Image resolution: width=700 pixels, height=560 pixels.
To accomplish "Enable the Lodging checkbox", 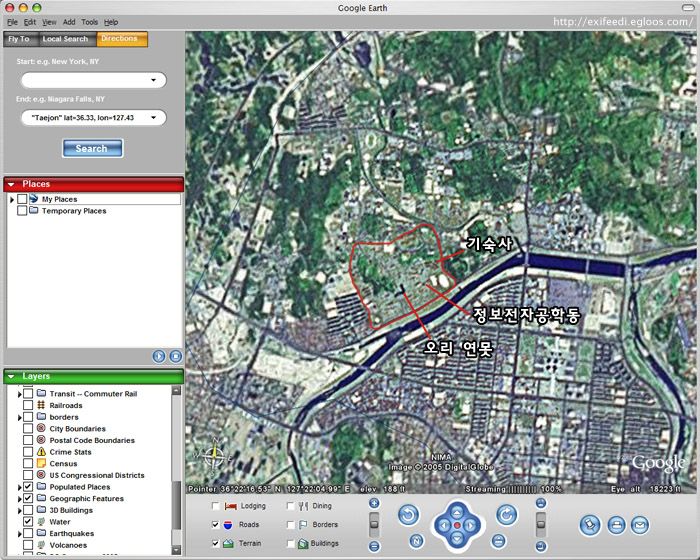I will click(216, 506).
